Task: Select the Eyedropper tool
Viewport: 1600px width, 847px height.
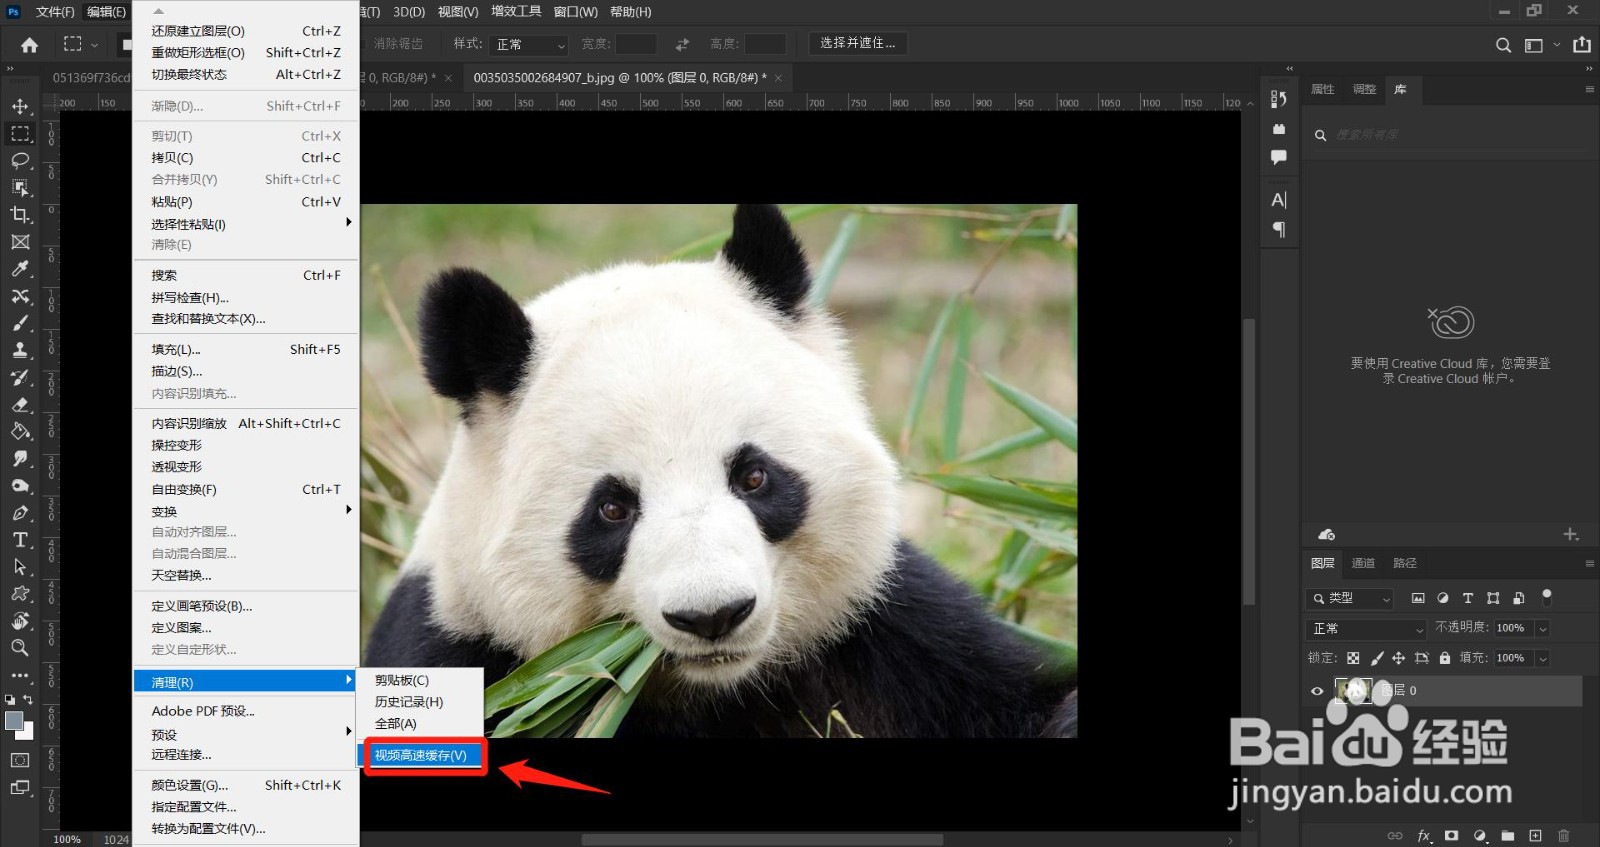Action: coord(20,269)
